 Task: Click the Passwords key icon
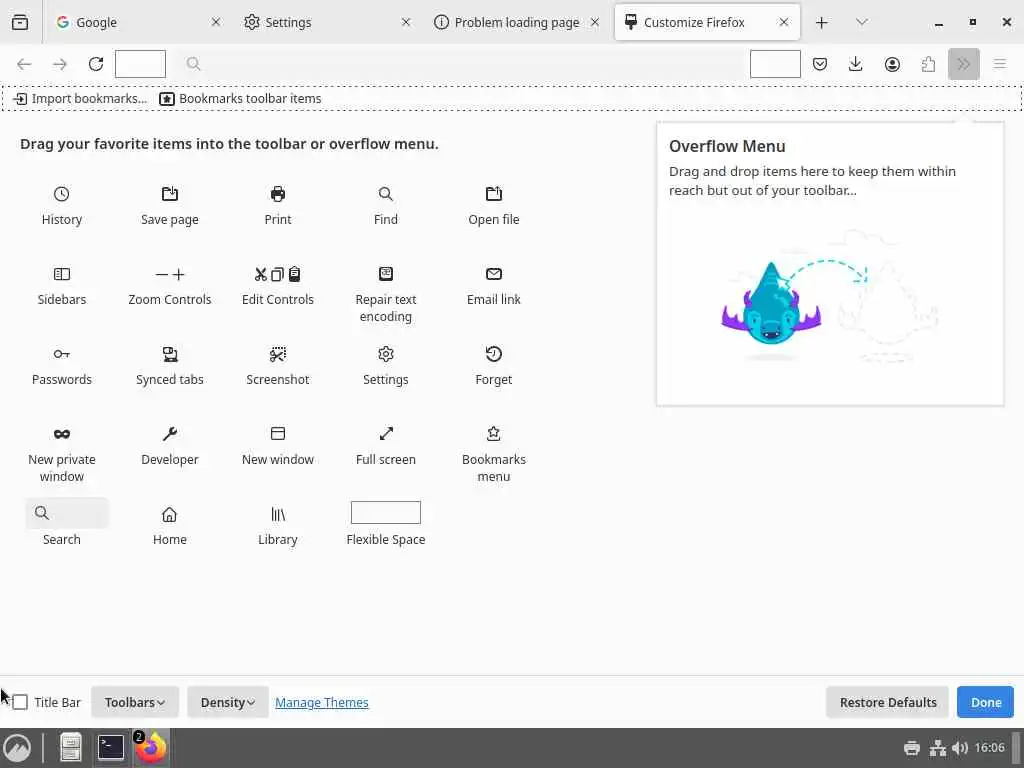pyautogui.click(x=61, y=354)
